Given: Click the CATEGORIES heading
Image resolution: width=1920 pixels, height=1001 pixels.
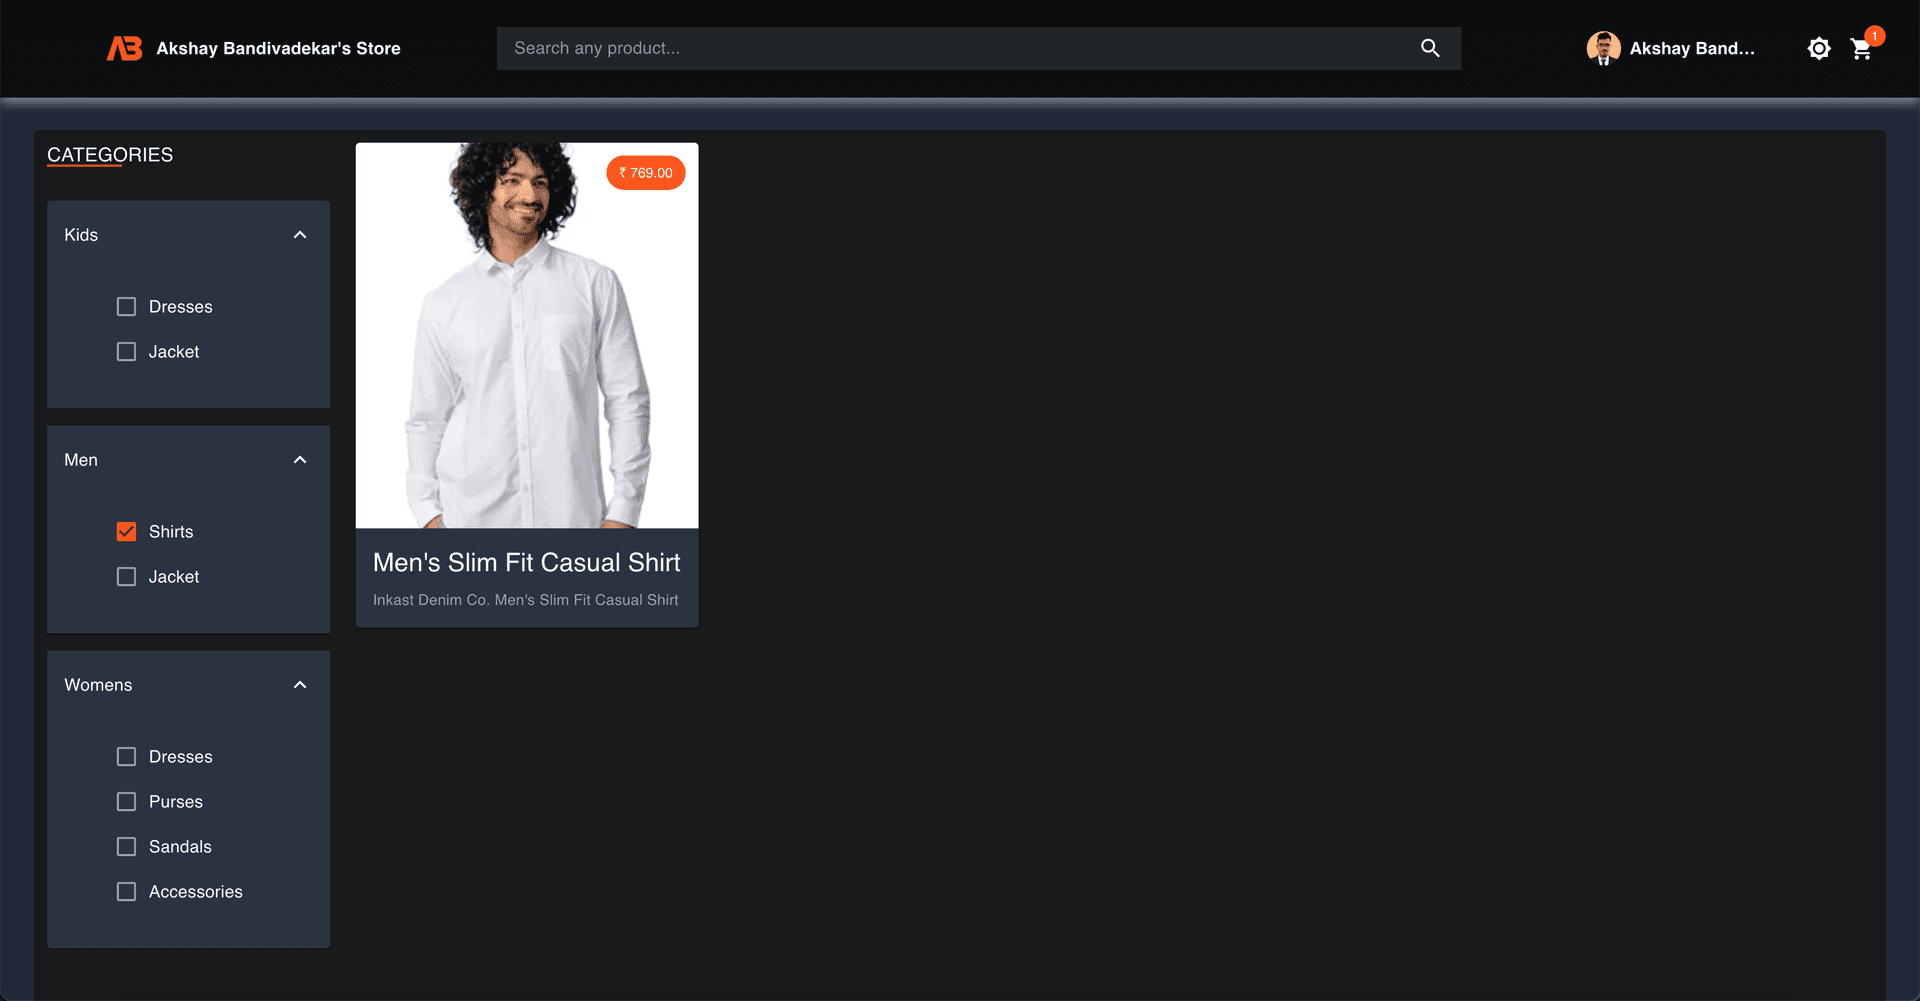Looking at the screenshot, I should [110, 155].
